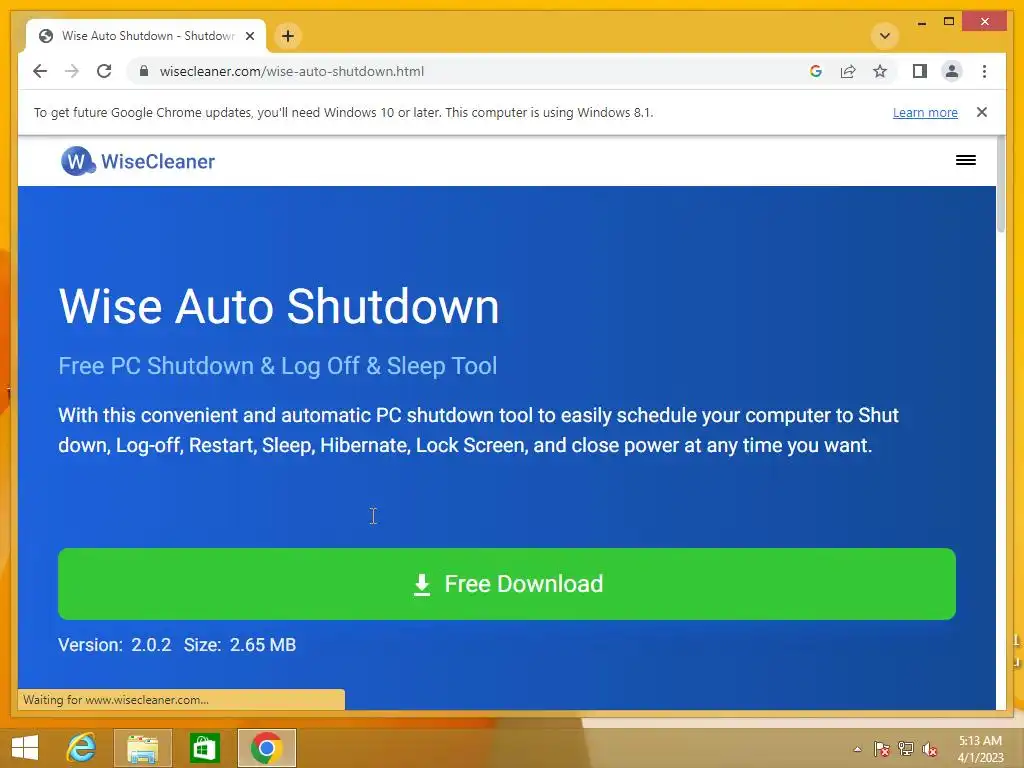The width and height of the screenshot is (1024, 768).
Task: Click the Version 2.0.2 text
Action: (114, 645)
